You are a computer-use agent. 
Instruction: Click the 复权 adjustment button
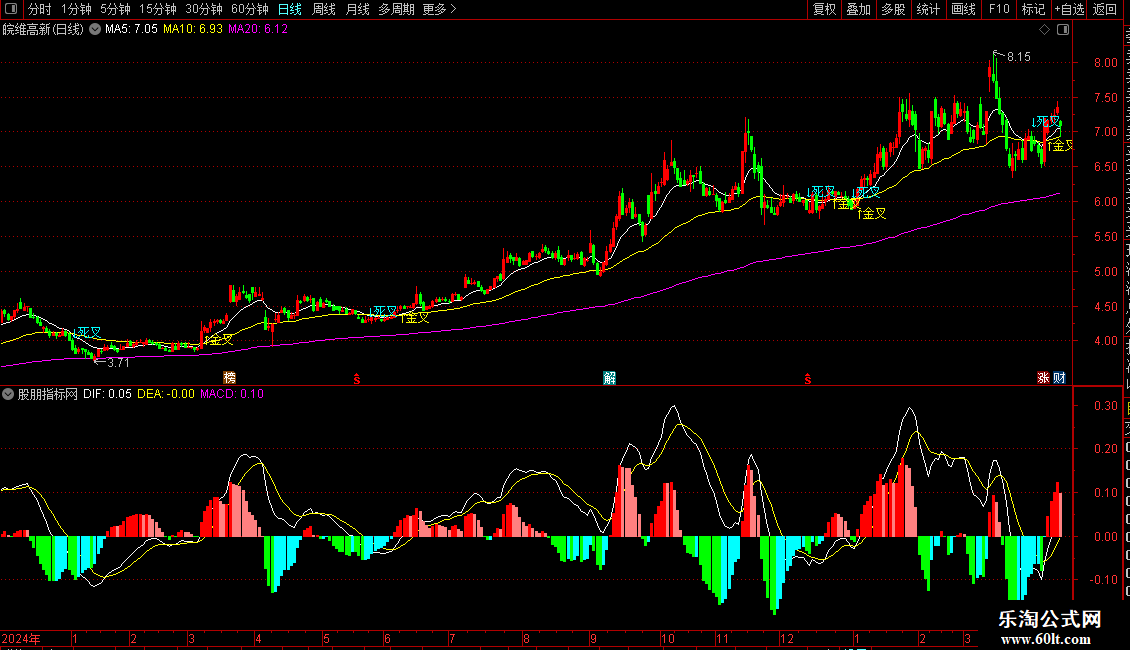[x=824, y=9]
